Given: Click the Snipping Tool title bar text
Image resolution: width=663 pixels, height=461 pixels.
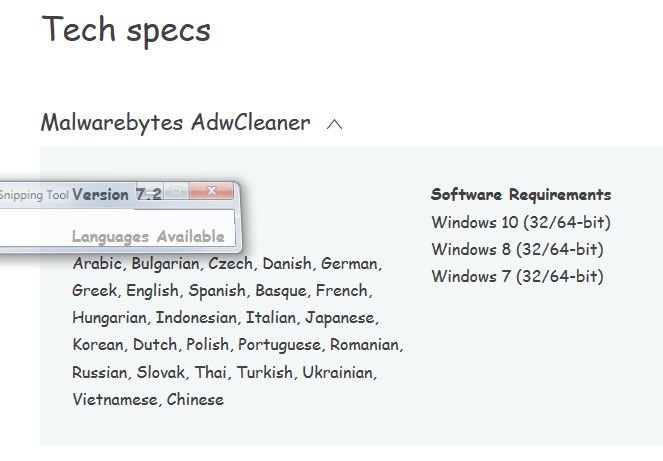Looking at the screenshot, I should pyautogui.click(x=34, y=194).
